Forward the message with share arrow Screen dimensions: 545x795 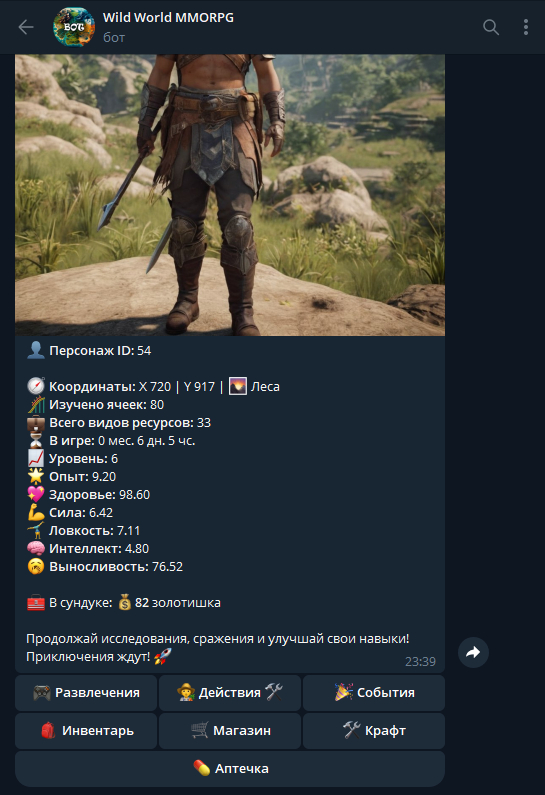coord(473,652)
